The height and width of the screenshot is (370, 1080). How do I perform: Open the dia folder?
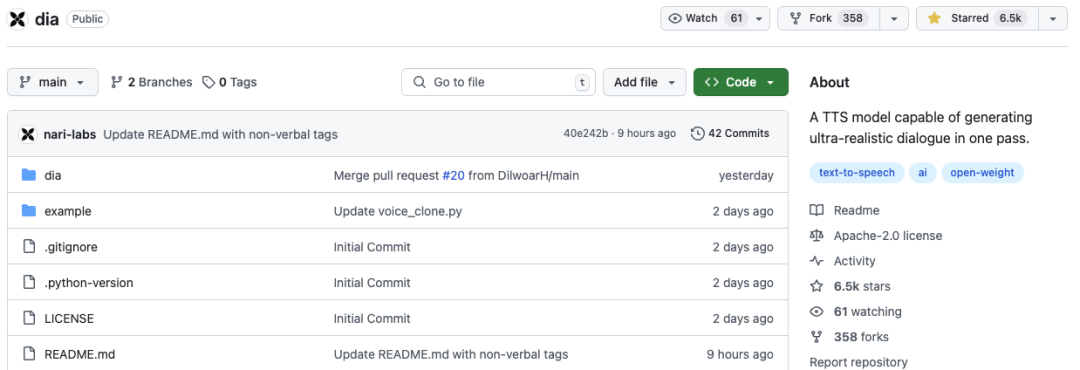coord(53,176)
